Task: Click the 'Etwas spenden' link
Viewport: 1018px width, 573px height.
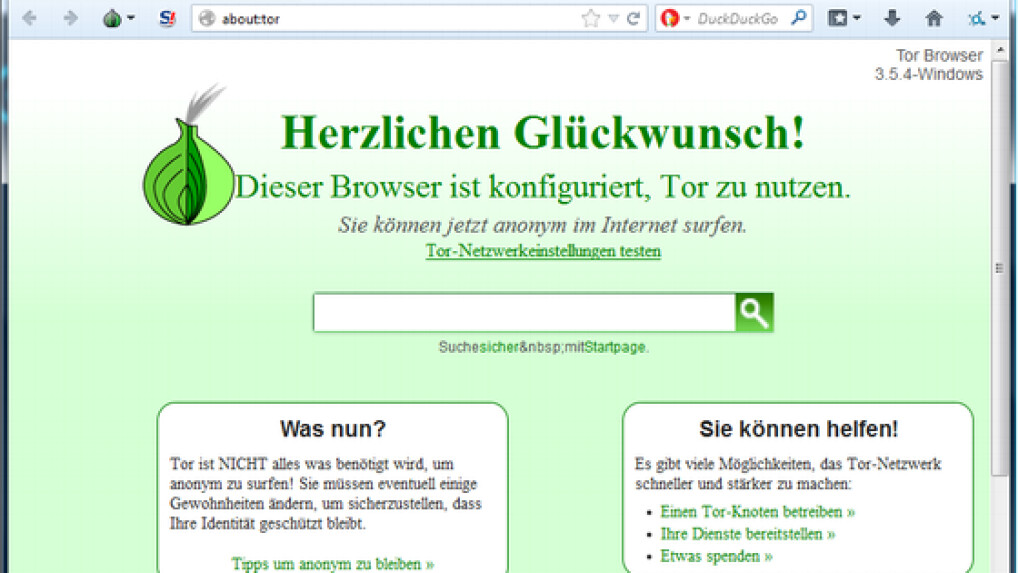Action: pyautogui.click(x=716, y=555)
